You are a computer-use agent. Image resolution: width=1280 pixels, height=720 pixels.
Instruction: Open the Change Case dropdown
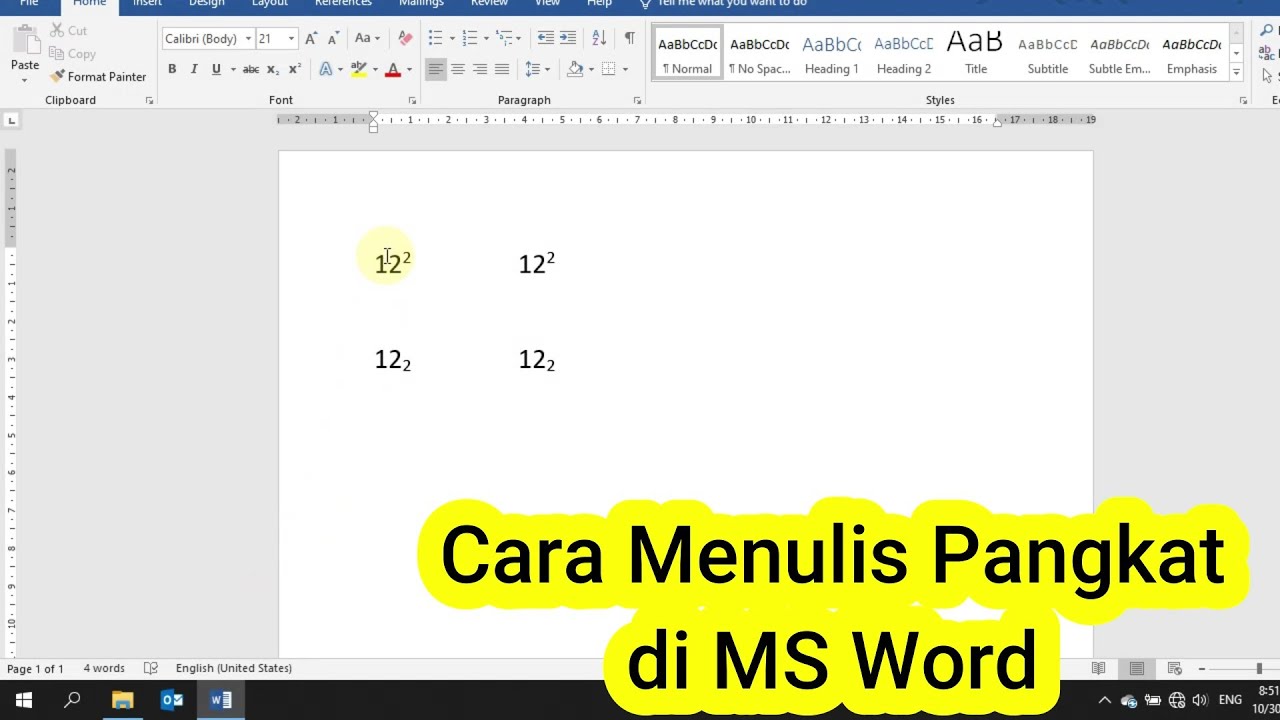pyautogui.click(x=367, y=39)
